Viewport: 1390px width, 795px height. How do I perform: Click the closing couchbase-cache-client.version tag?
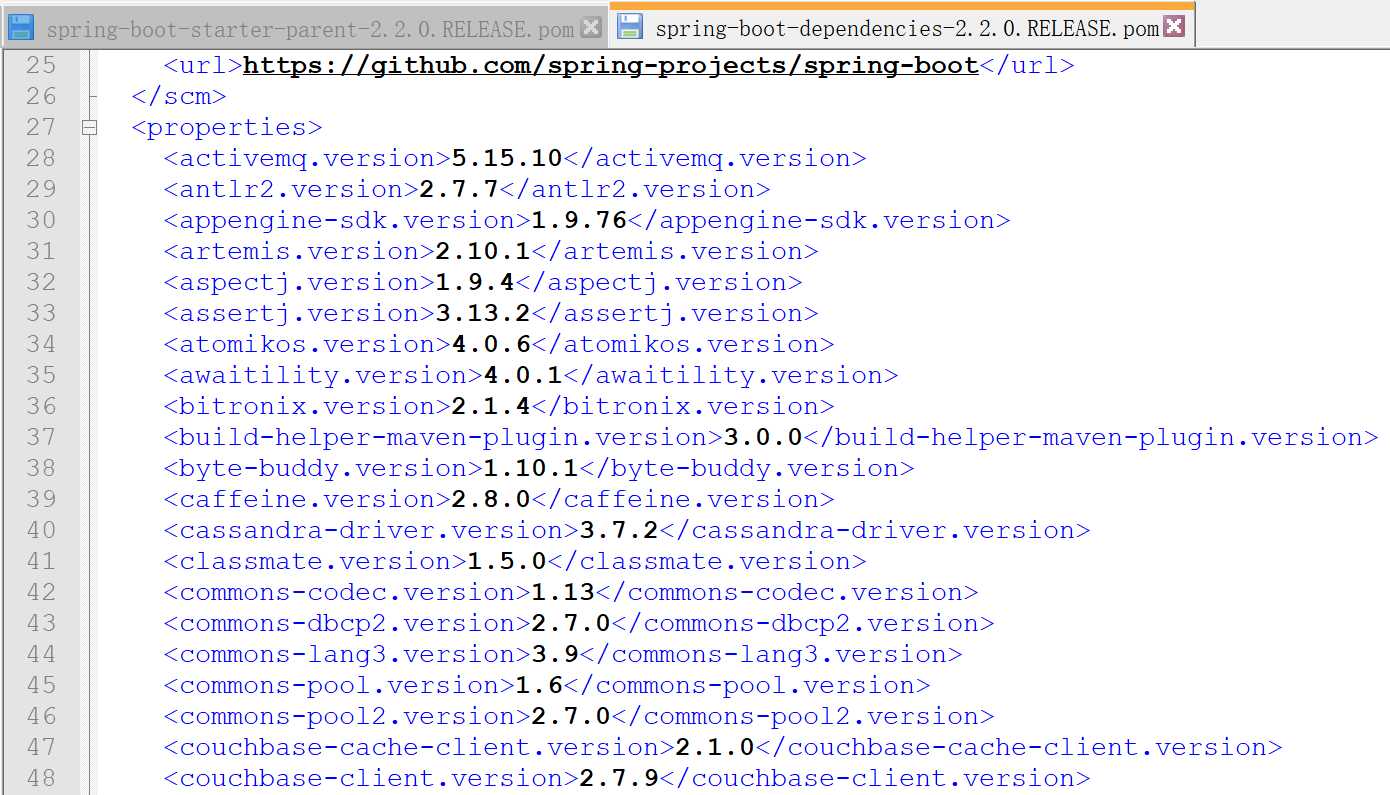tap(1019, 748)
